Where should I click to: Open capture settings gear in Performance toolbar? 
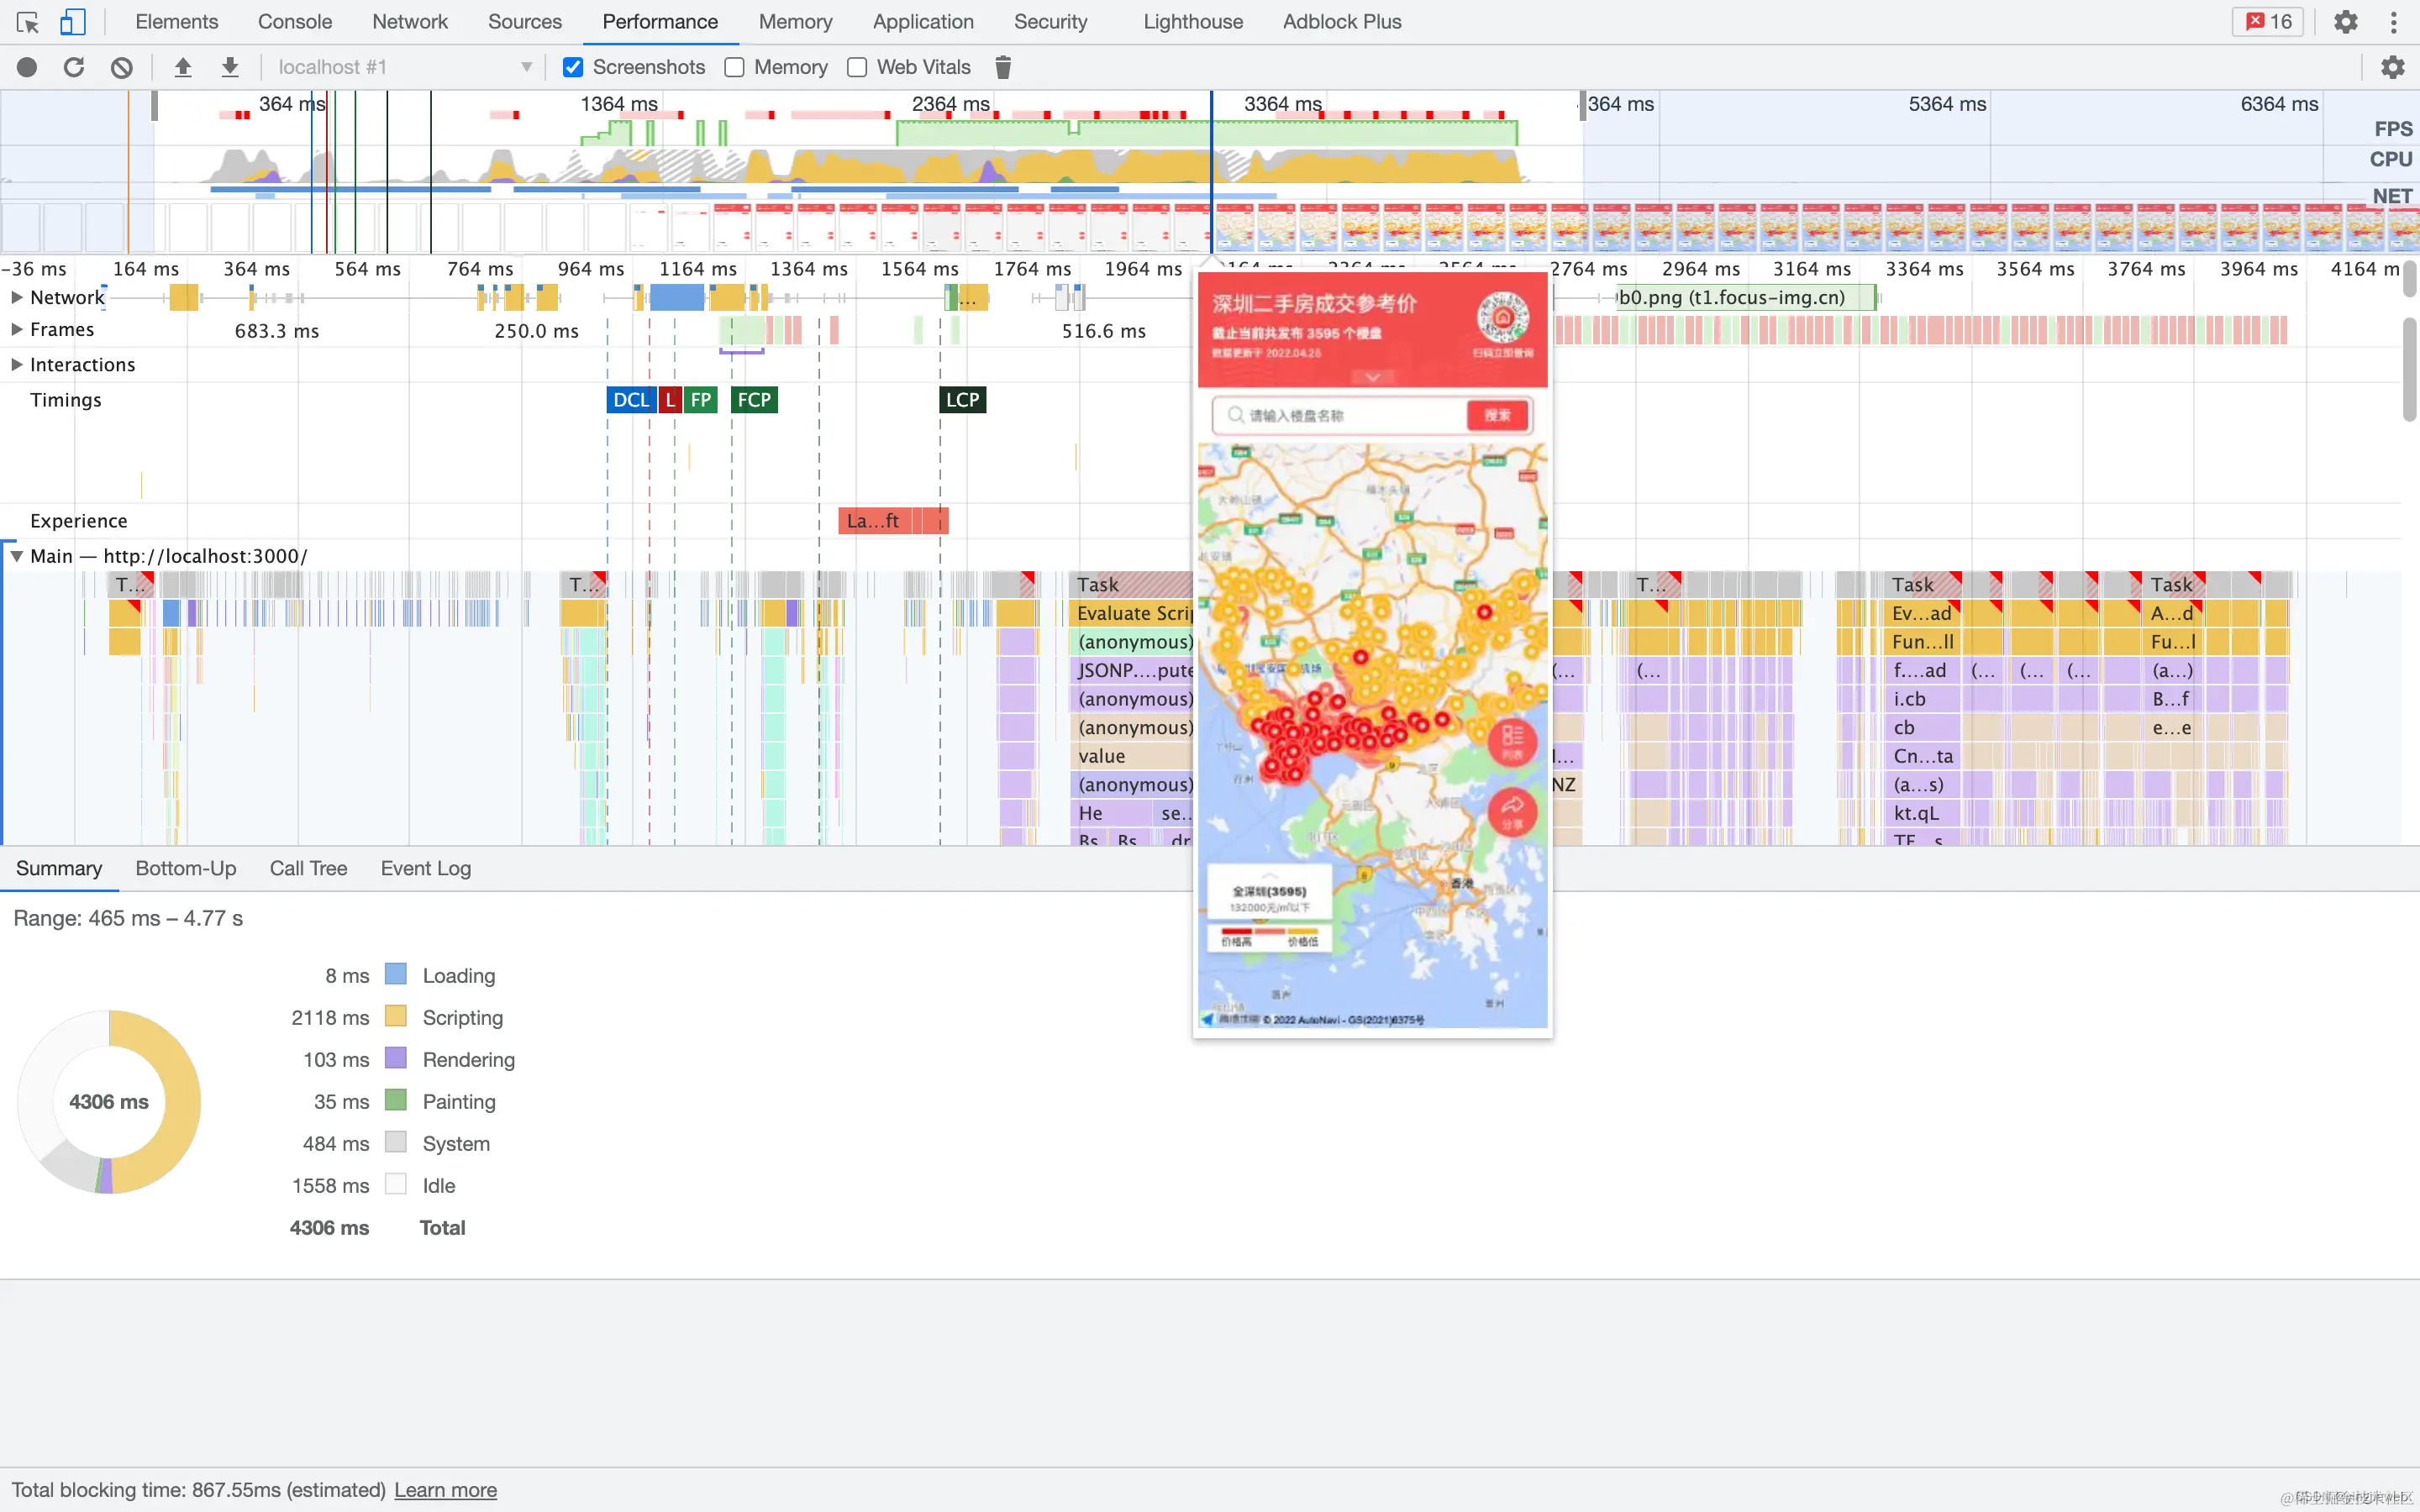point(2392,67)
